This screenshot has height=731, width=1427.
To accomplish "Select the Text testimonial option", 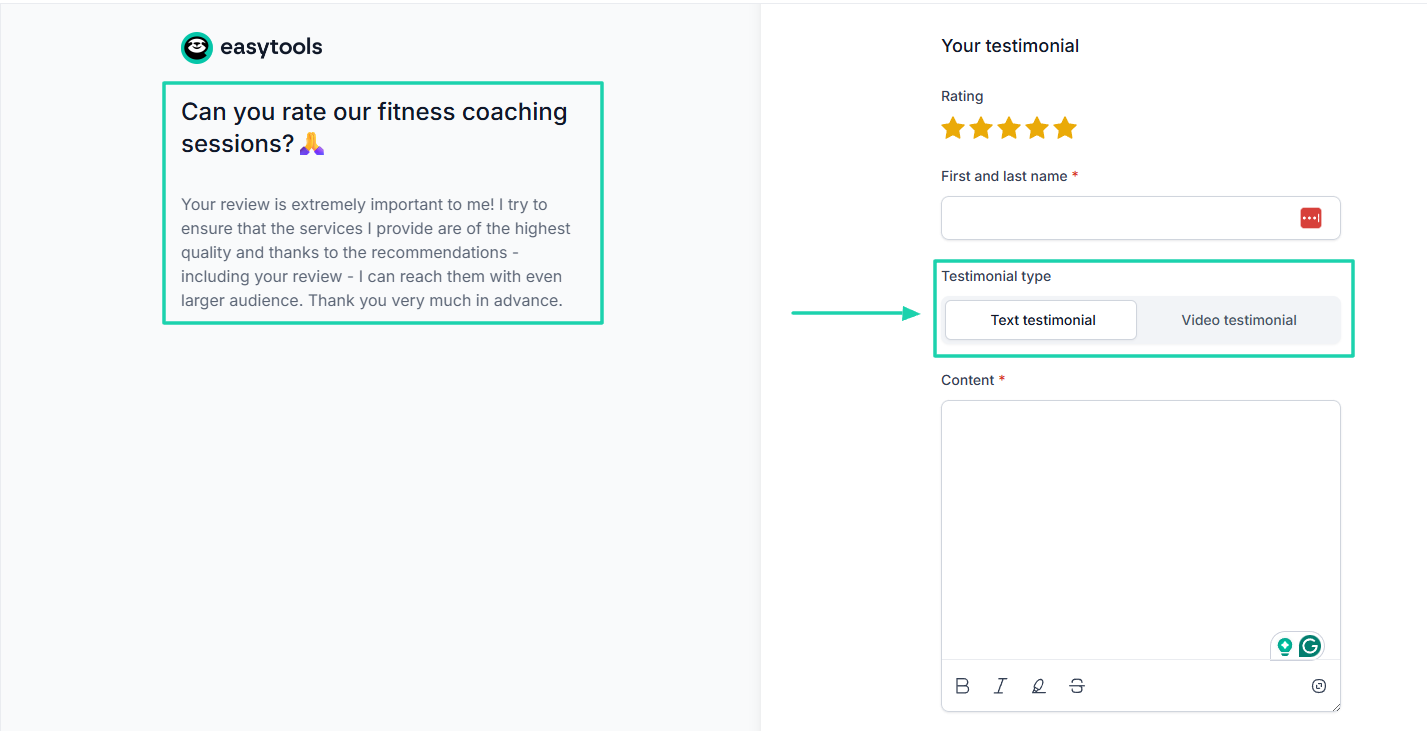I will 1042,320.
